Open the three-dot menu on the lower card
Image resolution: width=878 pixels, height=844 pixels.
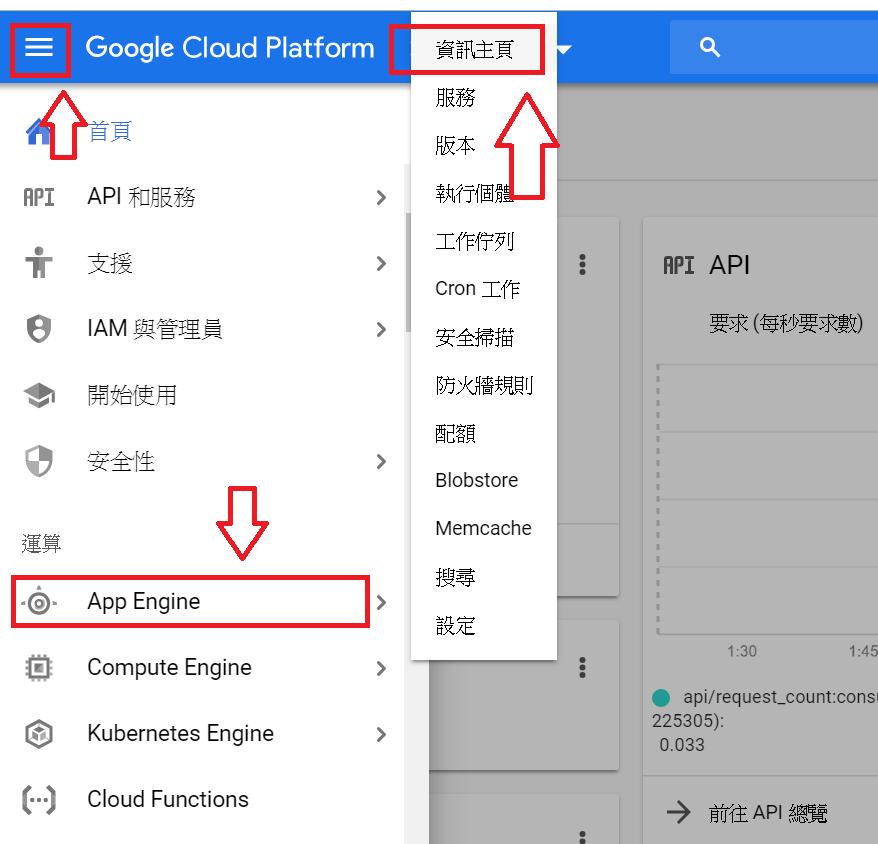(x=582, y=667)
